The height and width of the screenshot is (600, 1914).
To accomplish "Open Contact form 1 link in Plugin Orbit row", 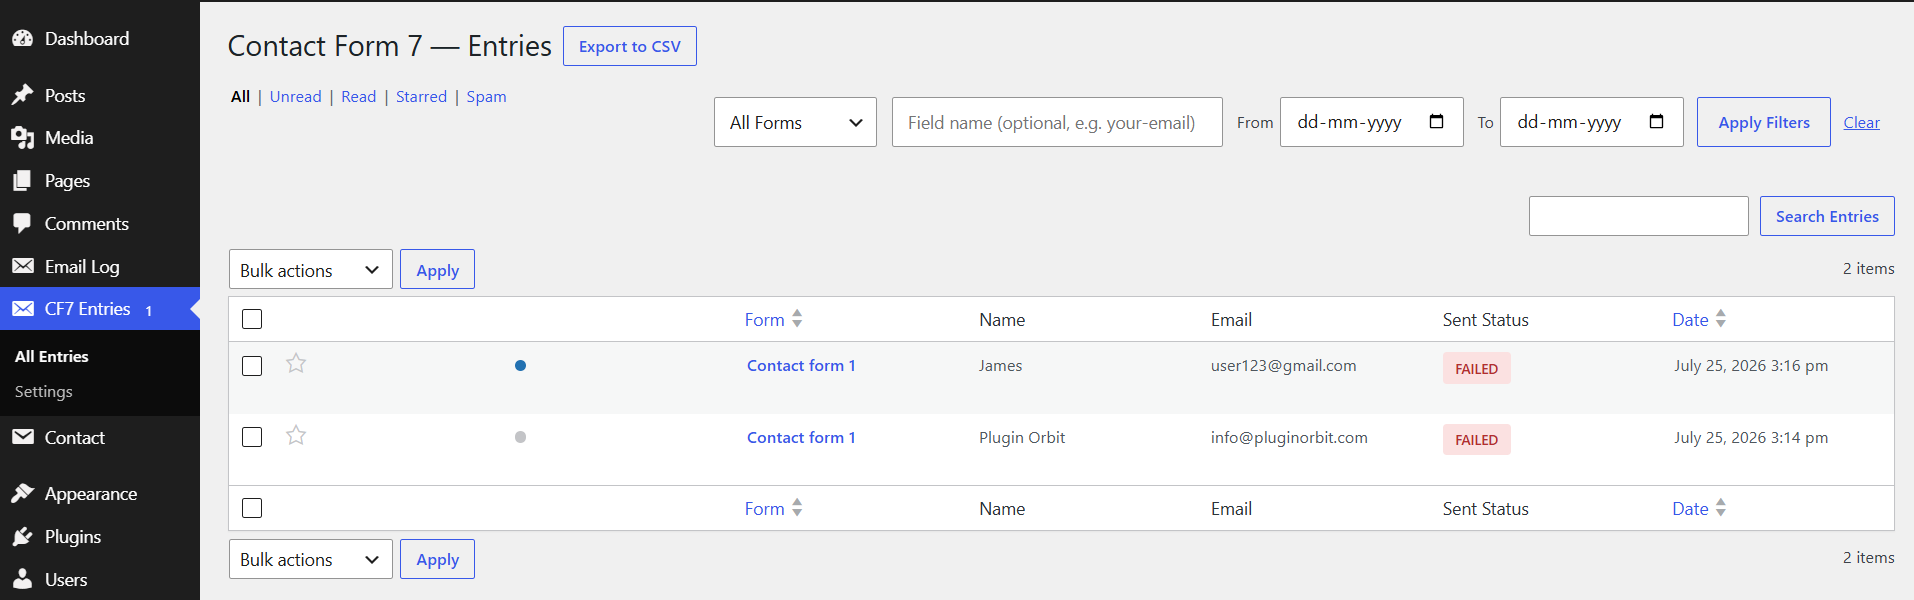I will [x=801, y=438].
